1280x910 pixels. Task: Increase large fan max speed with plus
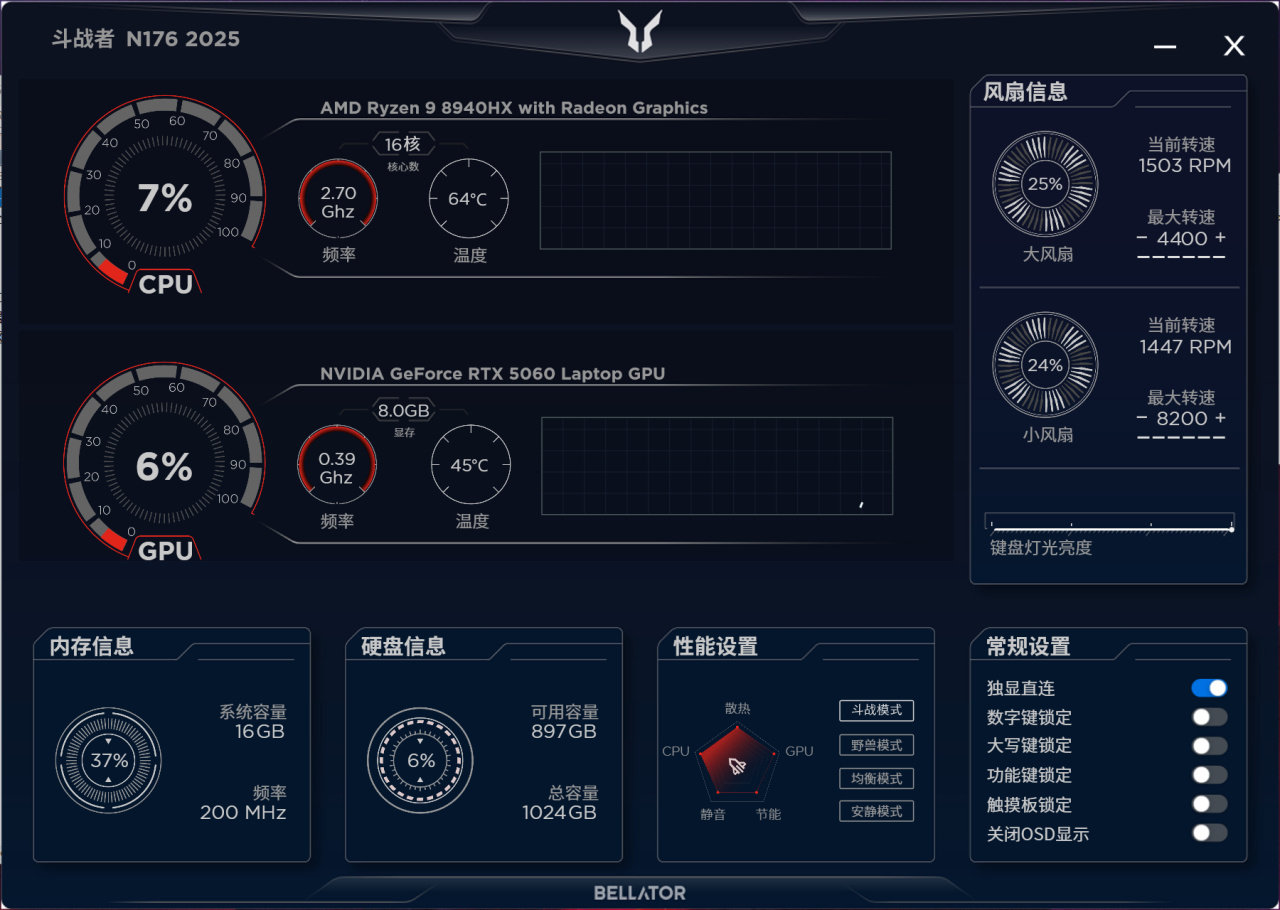[1219, 239]
